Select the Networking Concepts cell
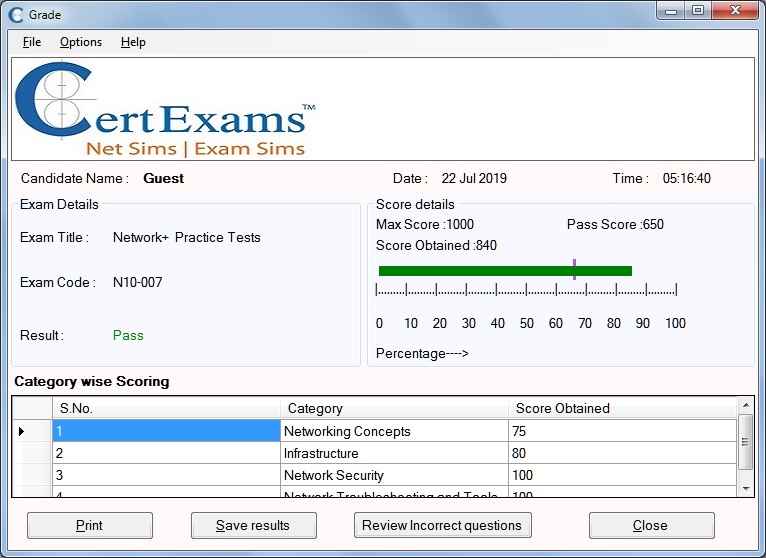 (x=394, y=431)
